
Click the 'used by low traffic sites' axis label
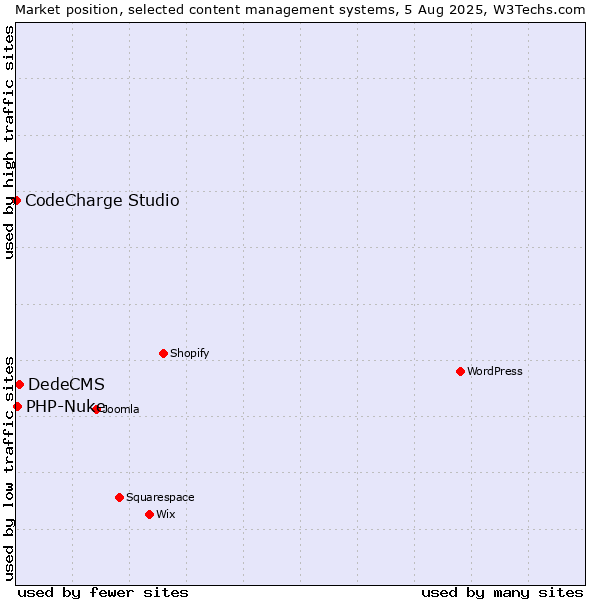click(8, 469)
